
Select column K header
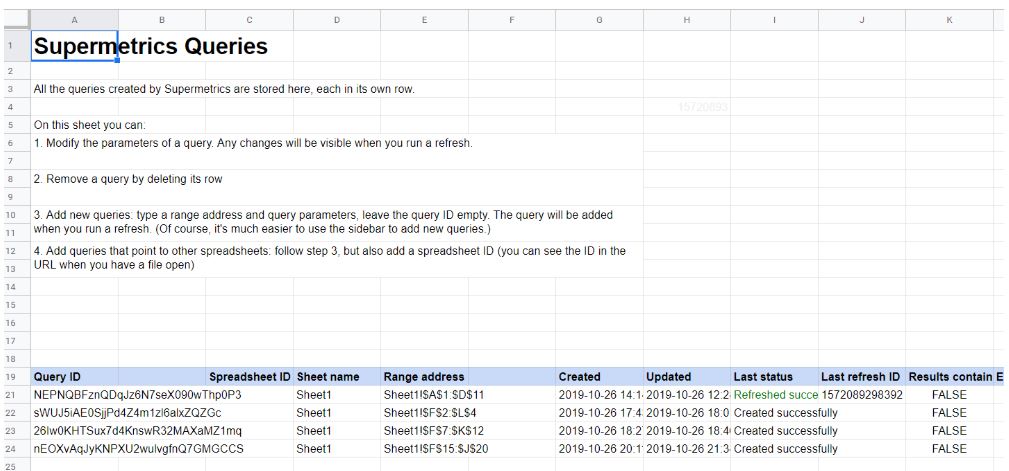click(950, 20)
